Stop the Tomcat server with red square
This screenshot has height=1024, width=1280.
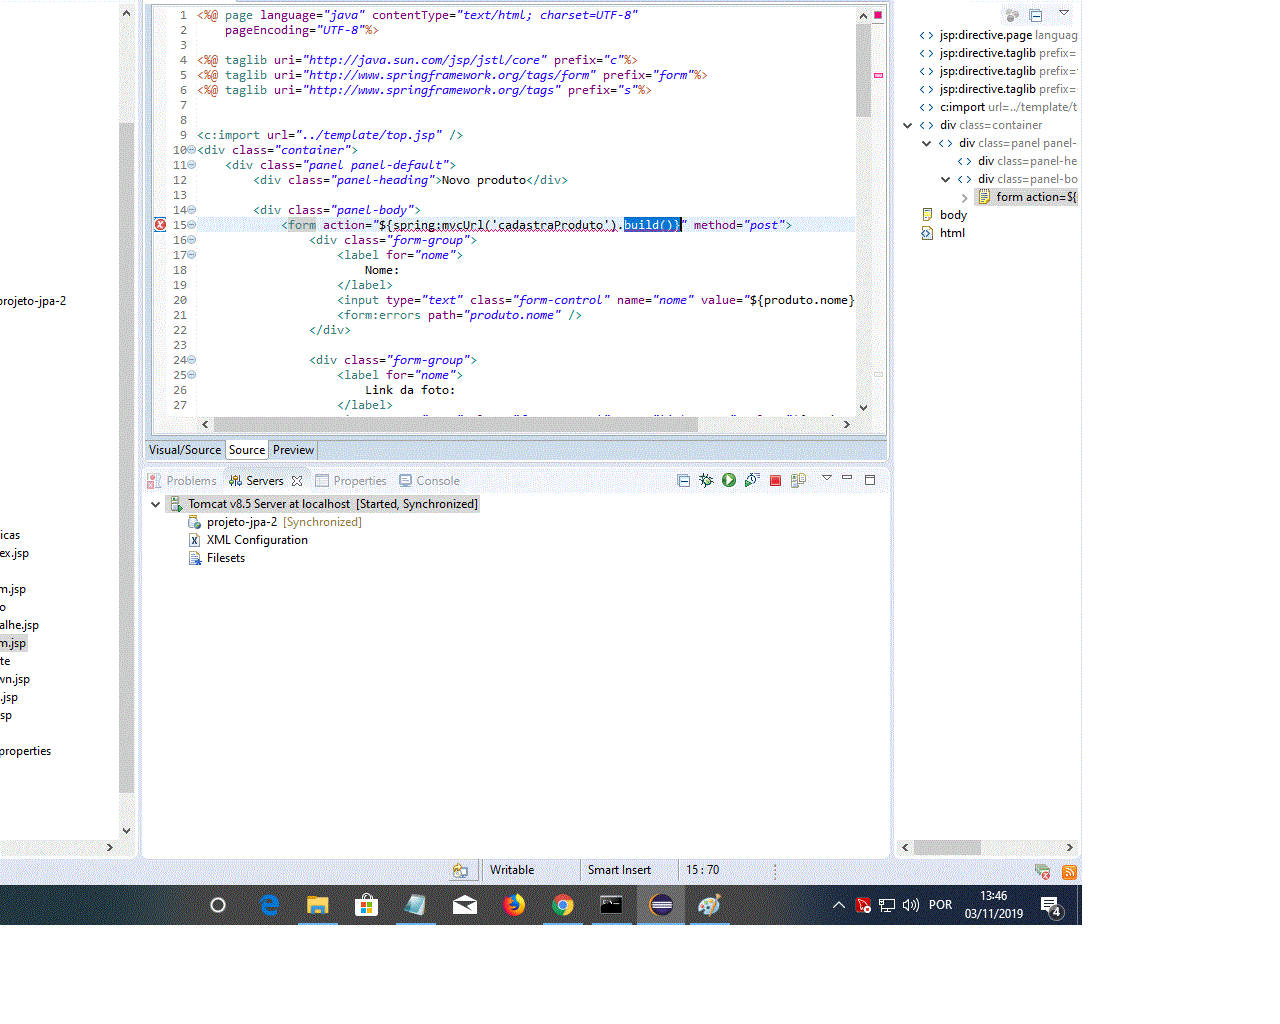tap(775, 481)
